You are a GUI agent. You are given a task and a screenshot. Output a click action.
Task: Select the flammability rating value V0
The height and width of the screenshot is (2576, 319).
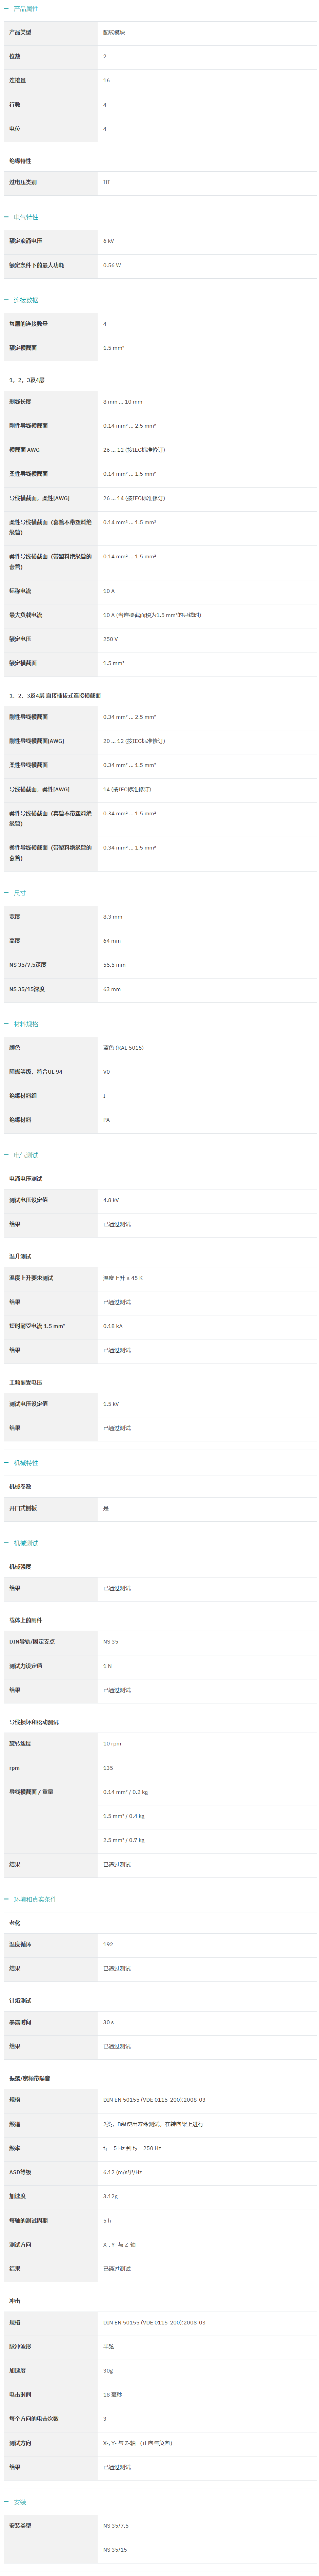coord(106,1072)
